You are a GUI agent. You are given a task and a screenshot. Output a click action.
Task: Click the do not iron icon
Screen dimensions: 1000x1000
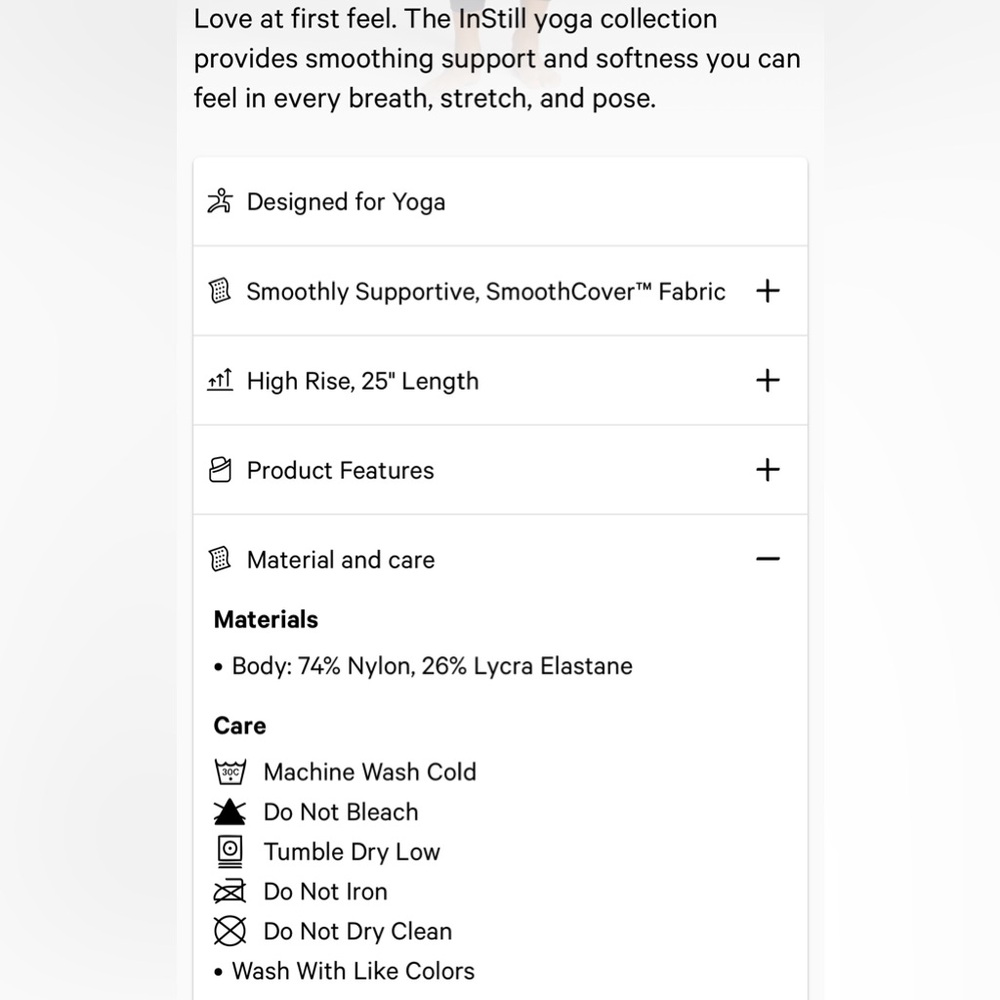pos(230,891)
